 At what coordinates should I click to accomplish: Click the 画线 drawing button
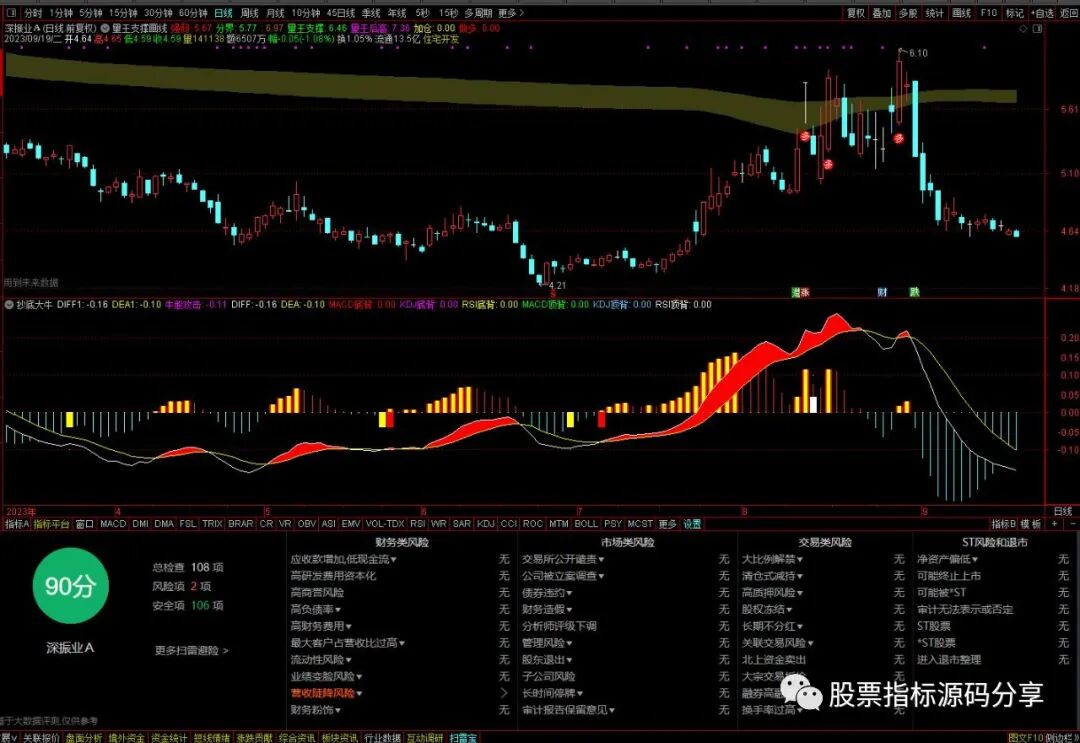pos(961,12)
